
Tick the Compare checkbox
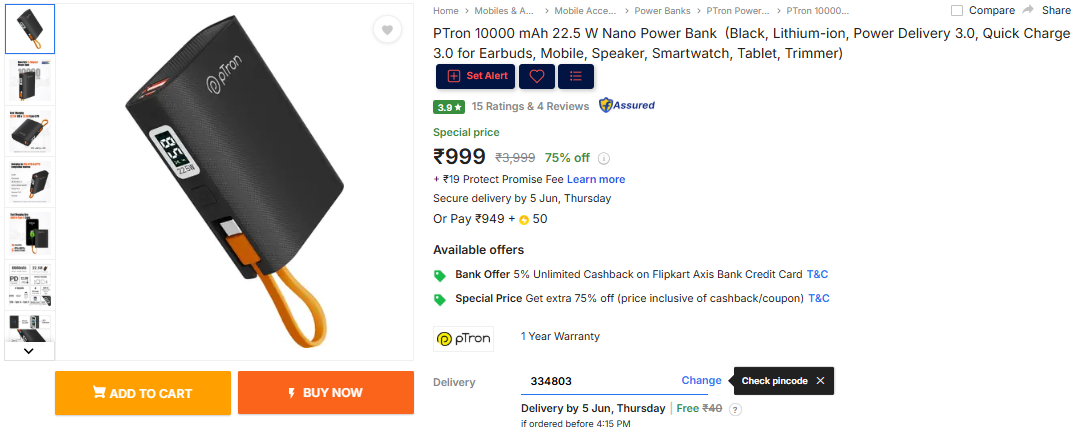[x=957, y=11]
